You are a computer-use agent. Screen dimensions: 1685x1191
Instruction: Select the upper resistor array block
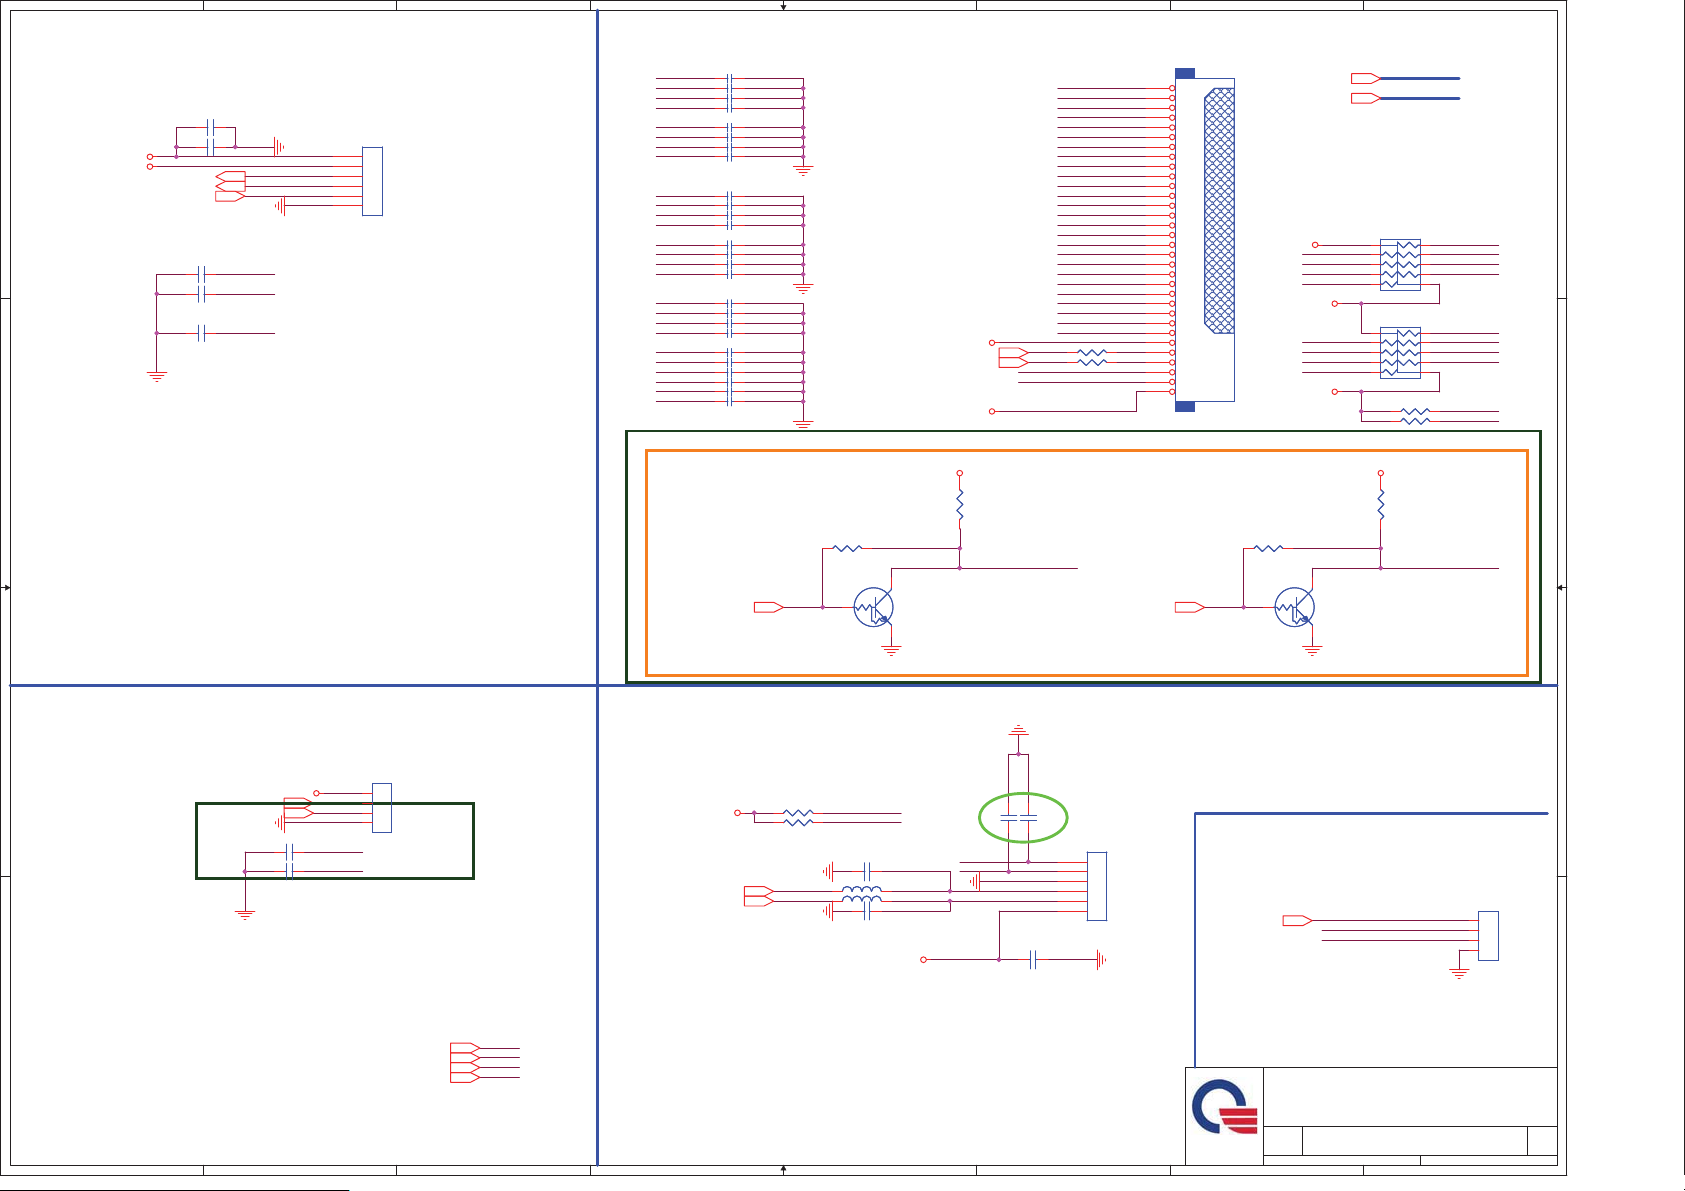(x=1400, y=265)
